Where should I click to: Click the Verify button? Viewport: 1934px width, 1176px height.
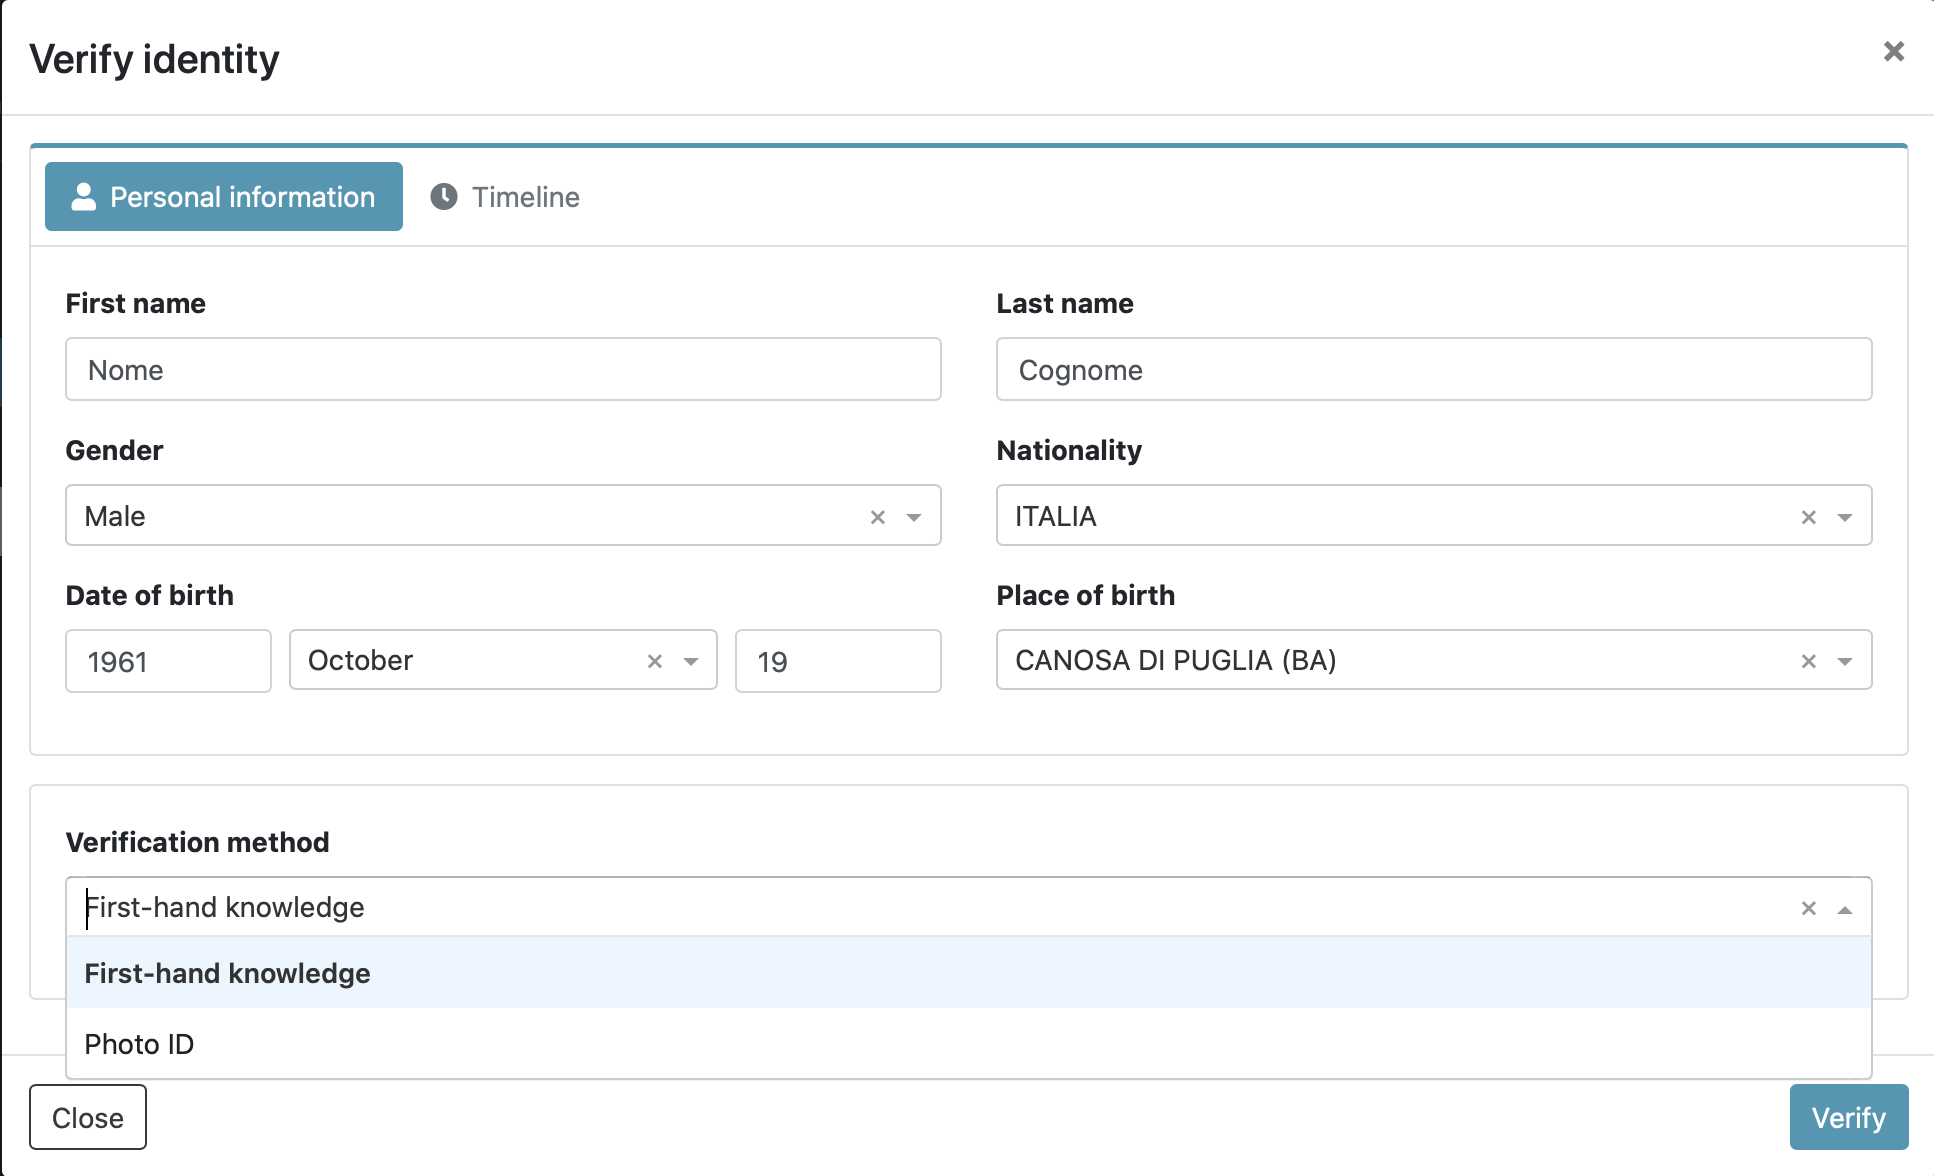tap(1848, 1119)
